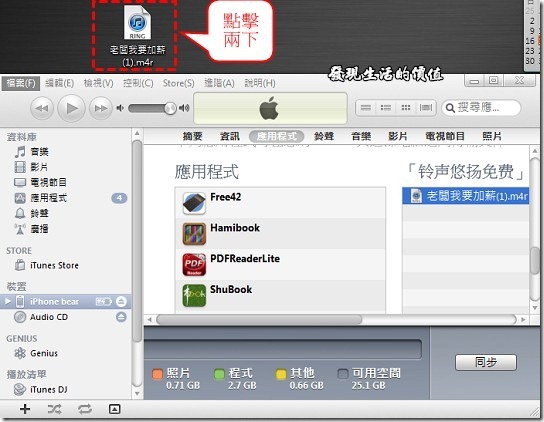Viewport: 544px width, 422px height.
Task: Click the high volume speaker icon
Action: click(x=184, y=108)
